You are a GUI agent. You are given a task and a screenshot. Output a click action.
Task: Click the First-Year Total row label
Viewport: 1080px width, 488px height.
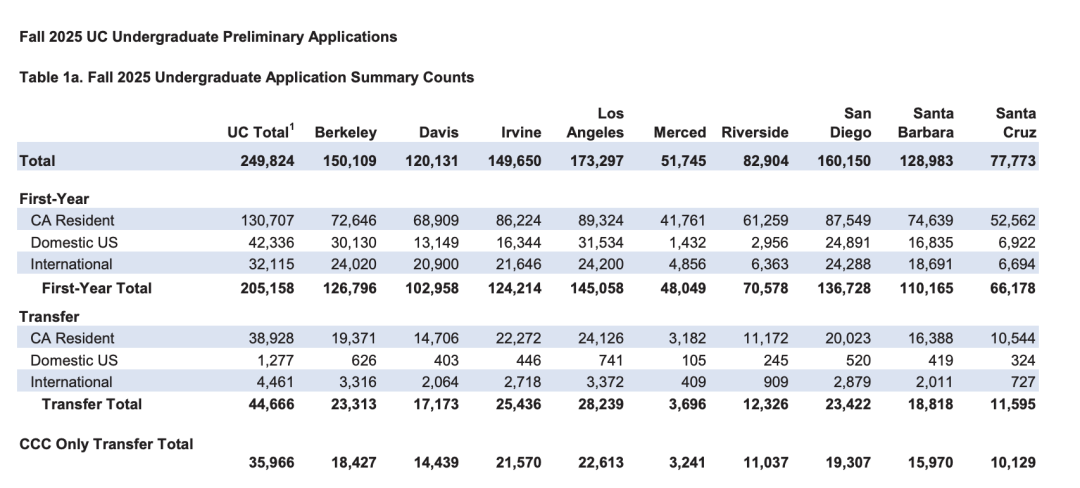tap(97, 287)
